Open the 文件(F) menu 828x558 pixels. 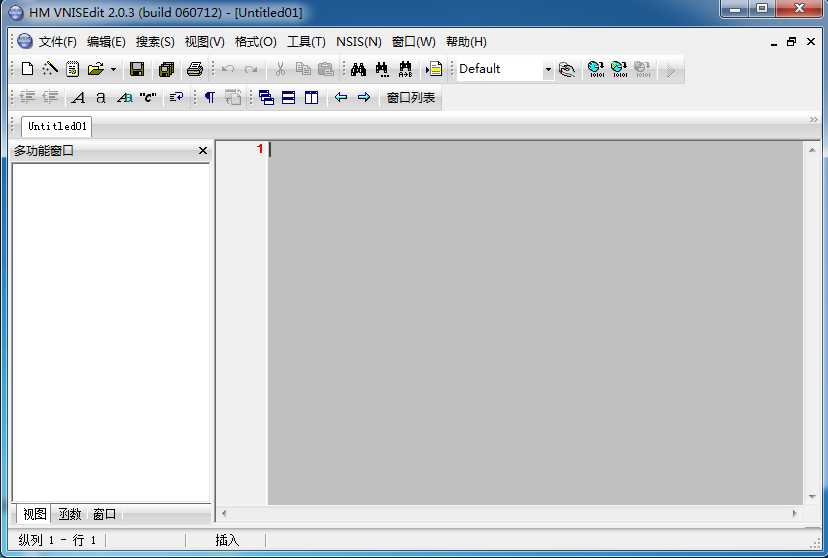tap(58, 42)
